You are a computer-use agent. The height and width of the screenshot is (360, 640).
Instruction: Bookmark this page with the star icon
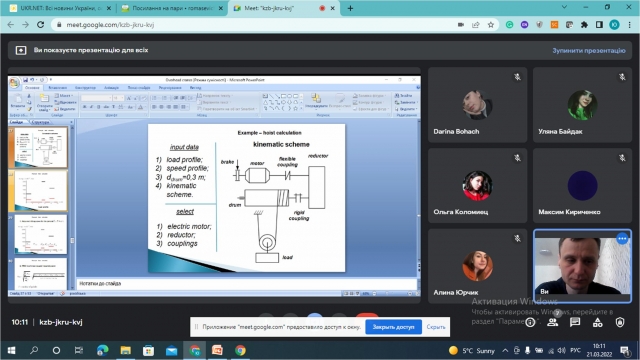click(491, 25)
